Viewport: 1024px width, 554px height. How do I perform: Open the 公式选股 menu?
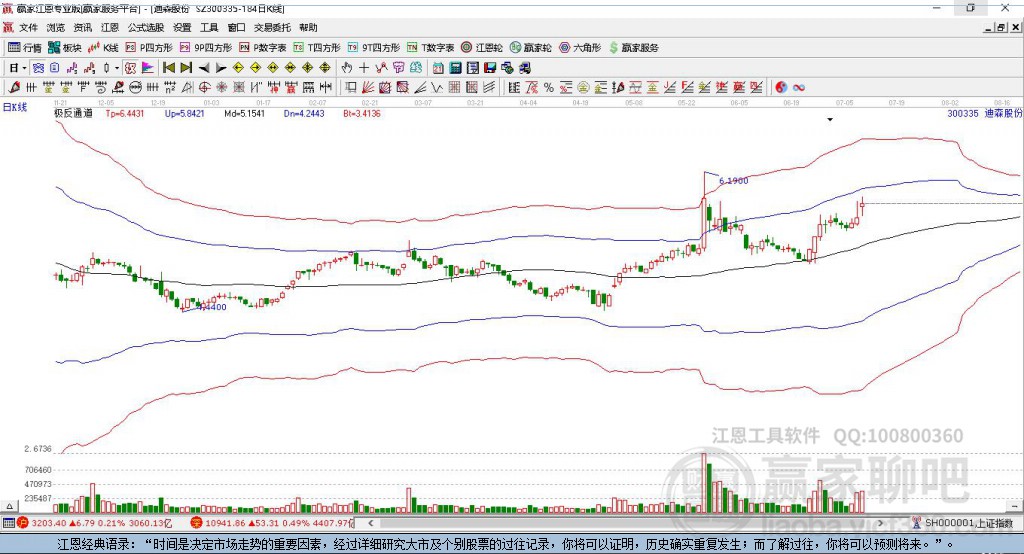pyautogui.click(x=146, y=27)
